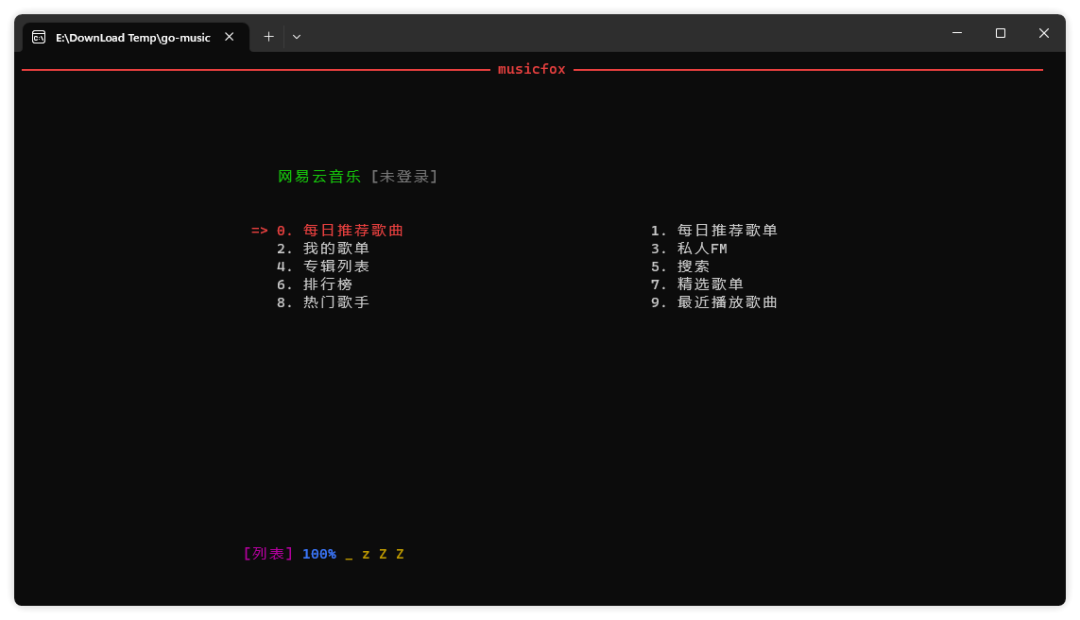Click the [列表] play mode indicator

click(268, 553)
